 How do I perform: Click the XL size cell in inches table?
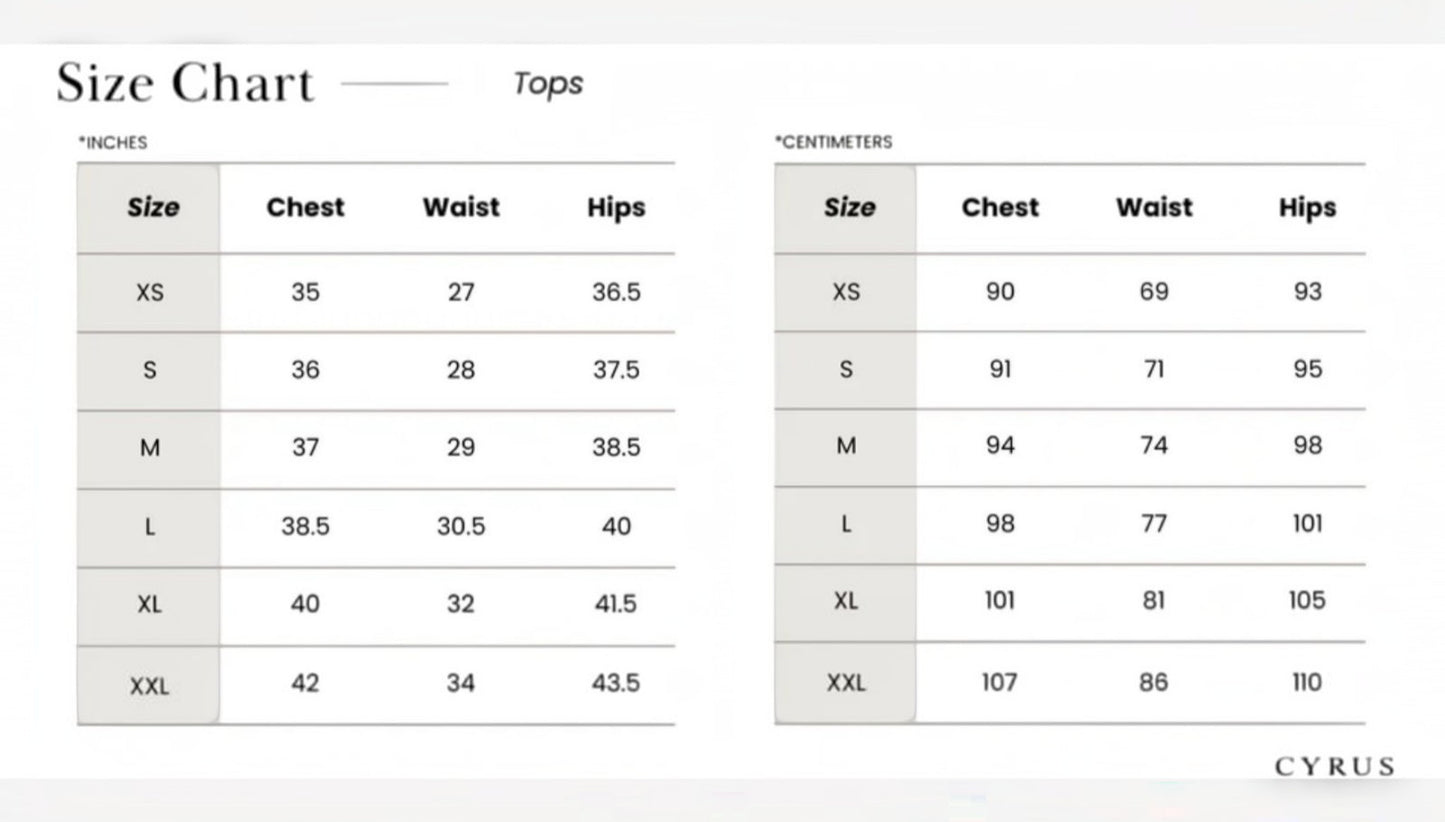pyautogui.click(x=149, y=606)
